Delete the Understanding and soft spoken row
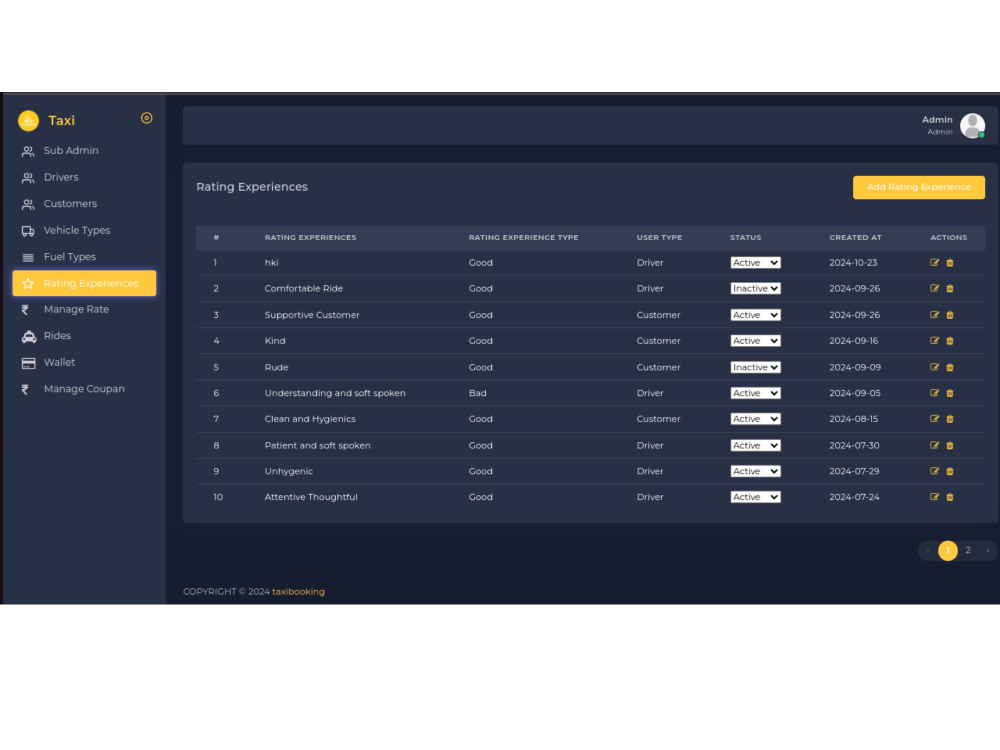The height and width of the screenshot is (750, 1000). coord(950,393)
